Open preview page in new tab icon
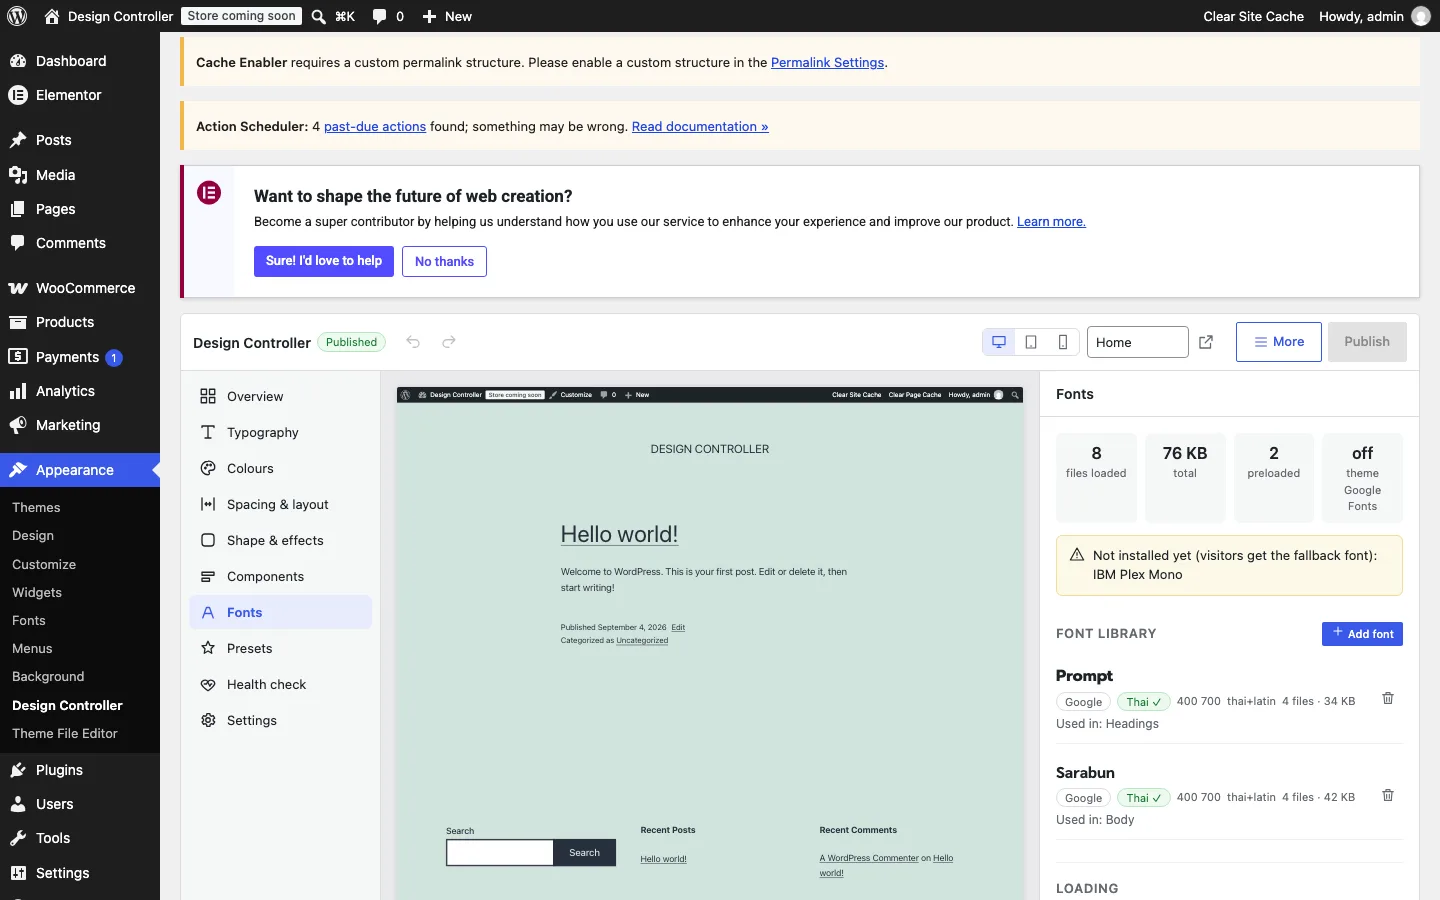Screen dimensions: 1440x900 tap(1206, 342)
